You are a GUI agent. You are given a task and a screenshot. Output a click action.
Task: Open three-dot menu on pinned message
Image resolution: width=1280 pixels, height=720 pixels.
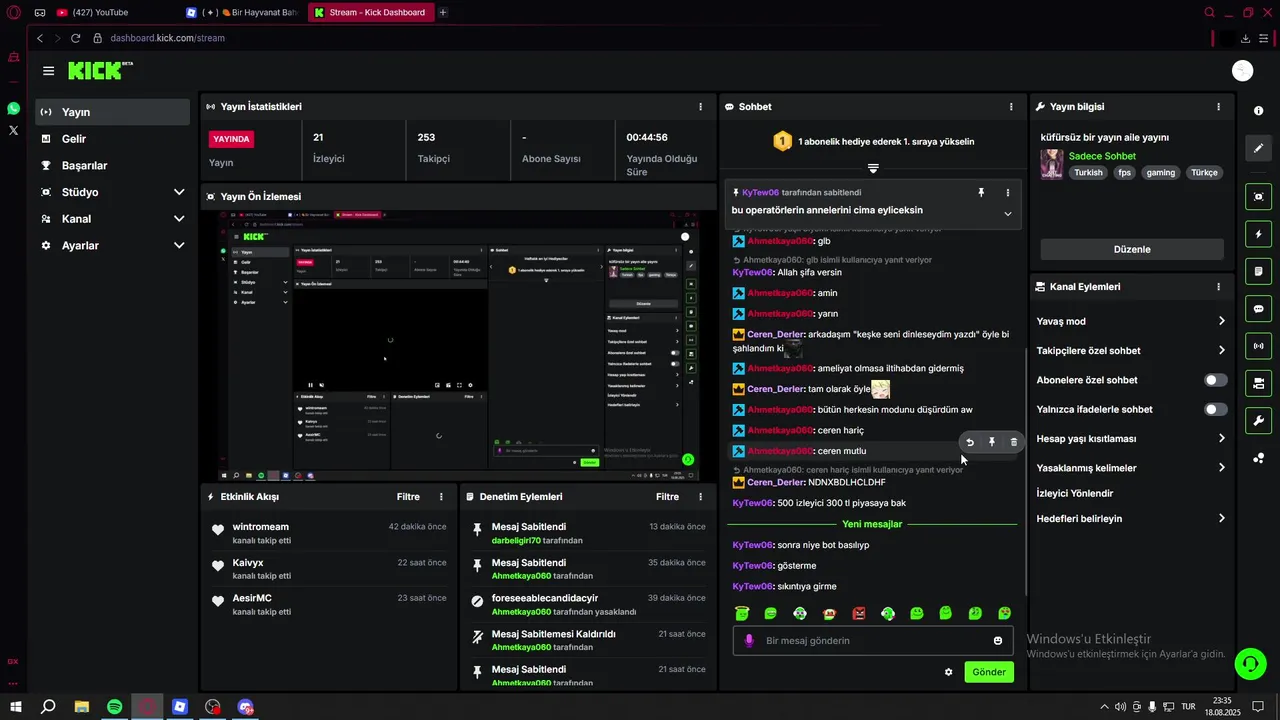[1007, 192]
